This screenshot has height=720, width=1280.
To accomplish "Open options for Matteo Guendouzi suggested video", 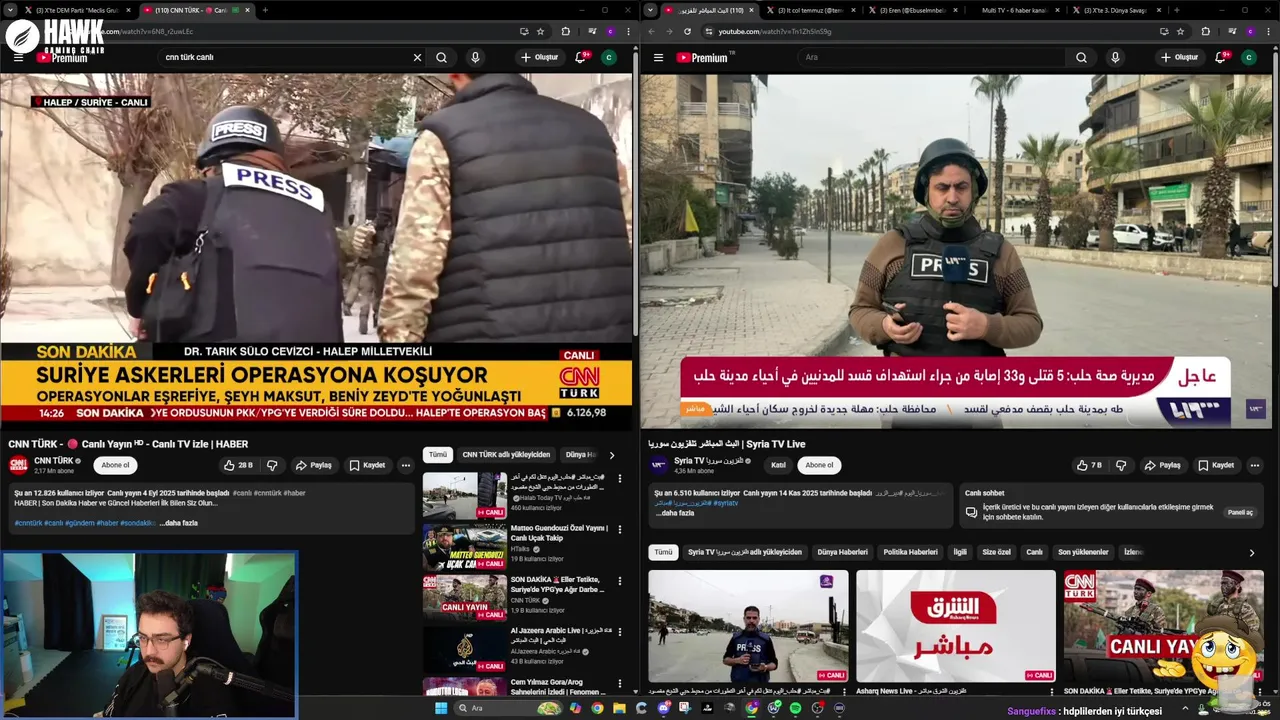I will 619,531.
